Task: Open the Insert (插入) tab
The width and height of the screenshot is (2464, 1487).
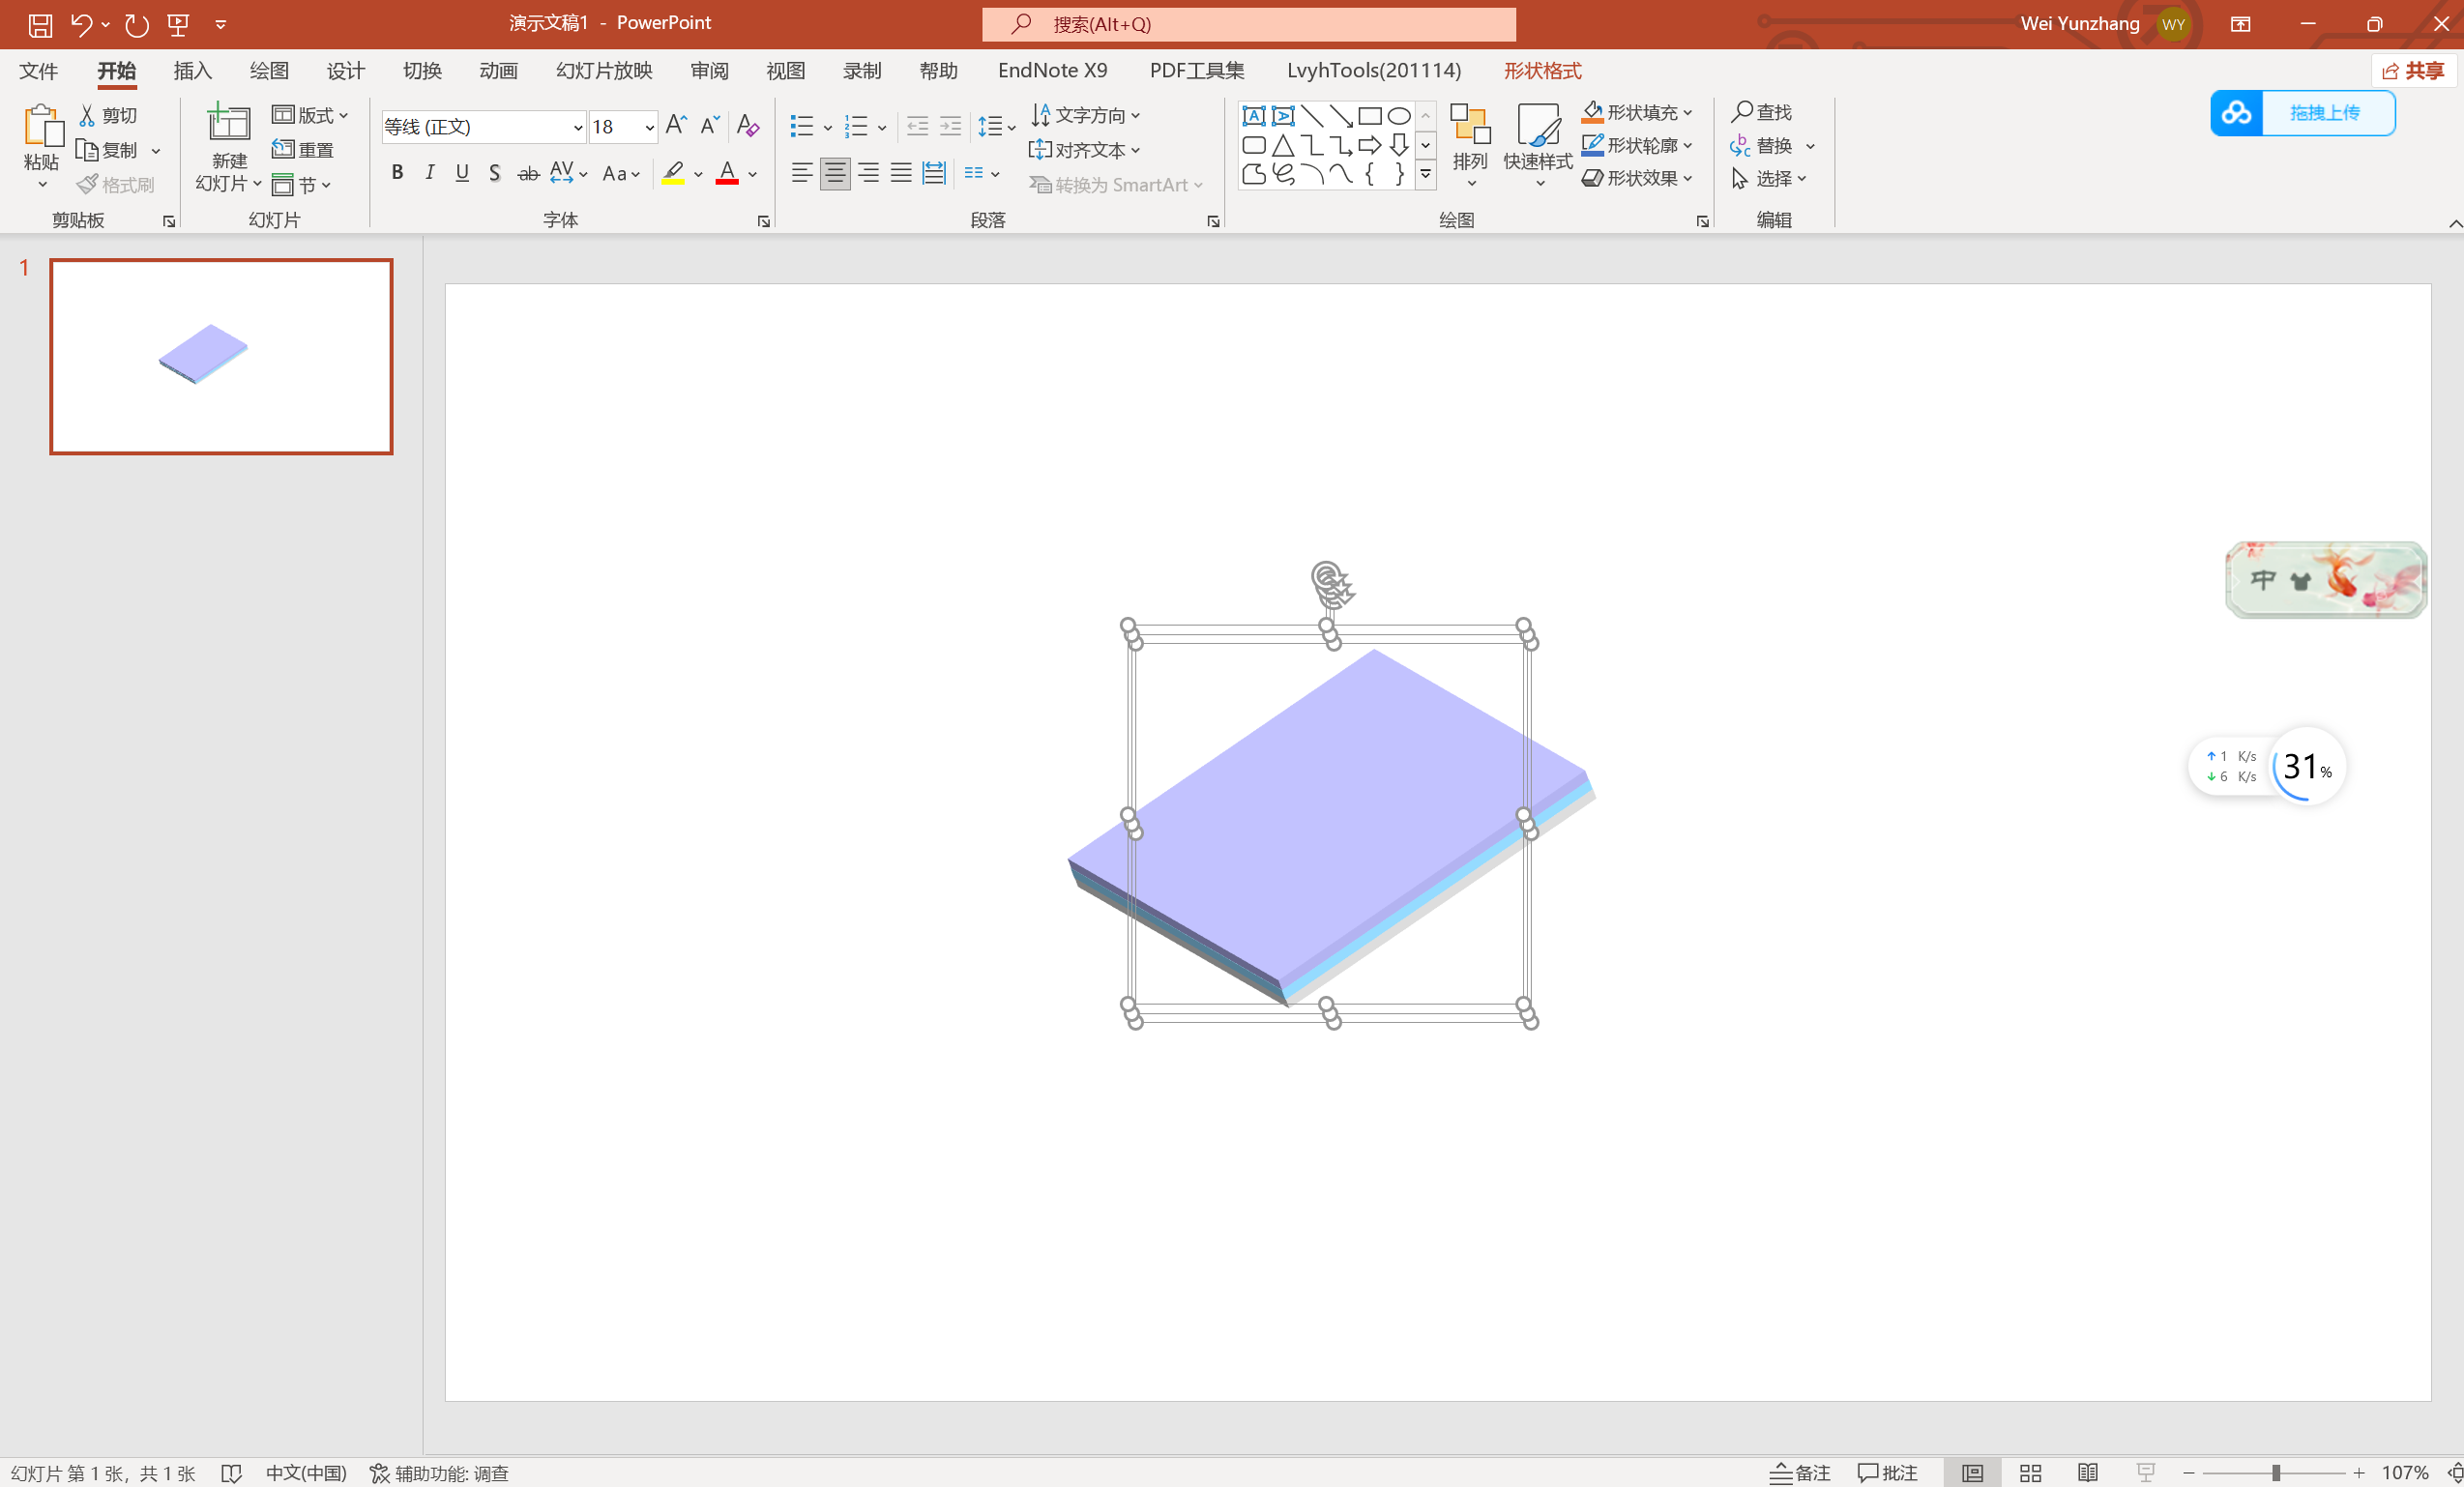Action: [192, 71]
